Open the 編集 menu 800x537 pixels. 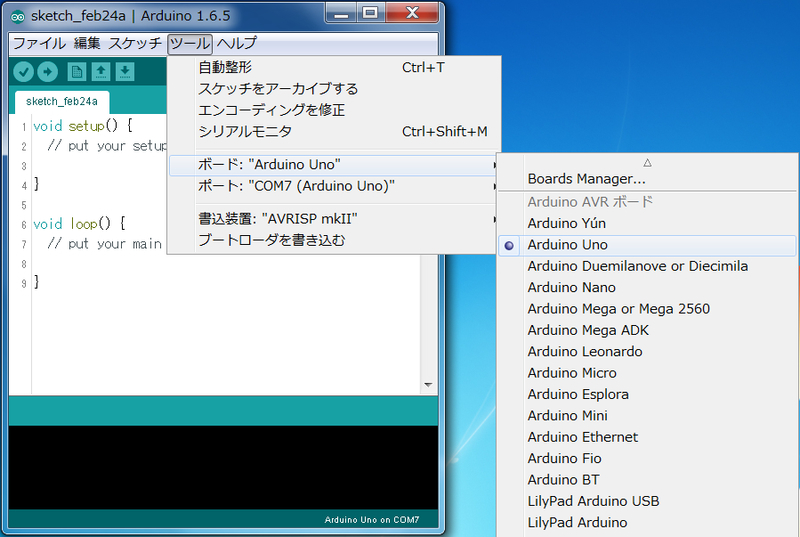[87, 43]
